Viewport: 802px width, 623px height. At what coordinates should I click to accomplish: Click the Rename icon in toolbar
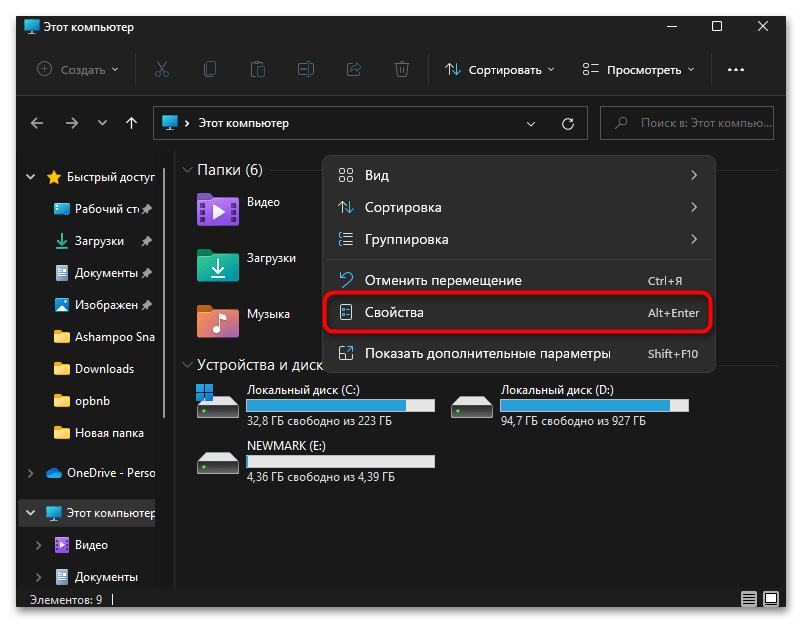tap(306, 69)
